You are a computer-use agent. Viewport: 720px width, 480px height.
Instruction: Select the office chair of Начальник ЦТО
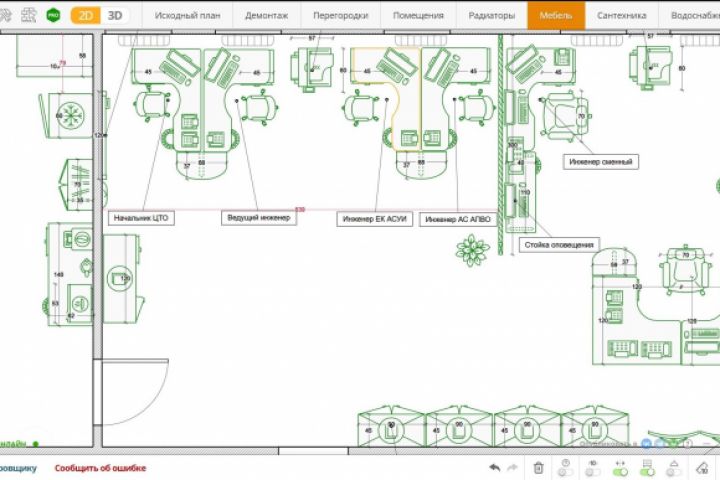click(152, 105)
